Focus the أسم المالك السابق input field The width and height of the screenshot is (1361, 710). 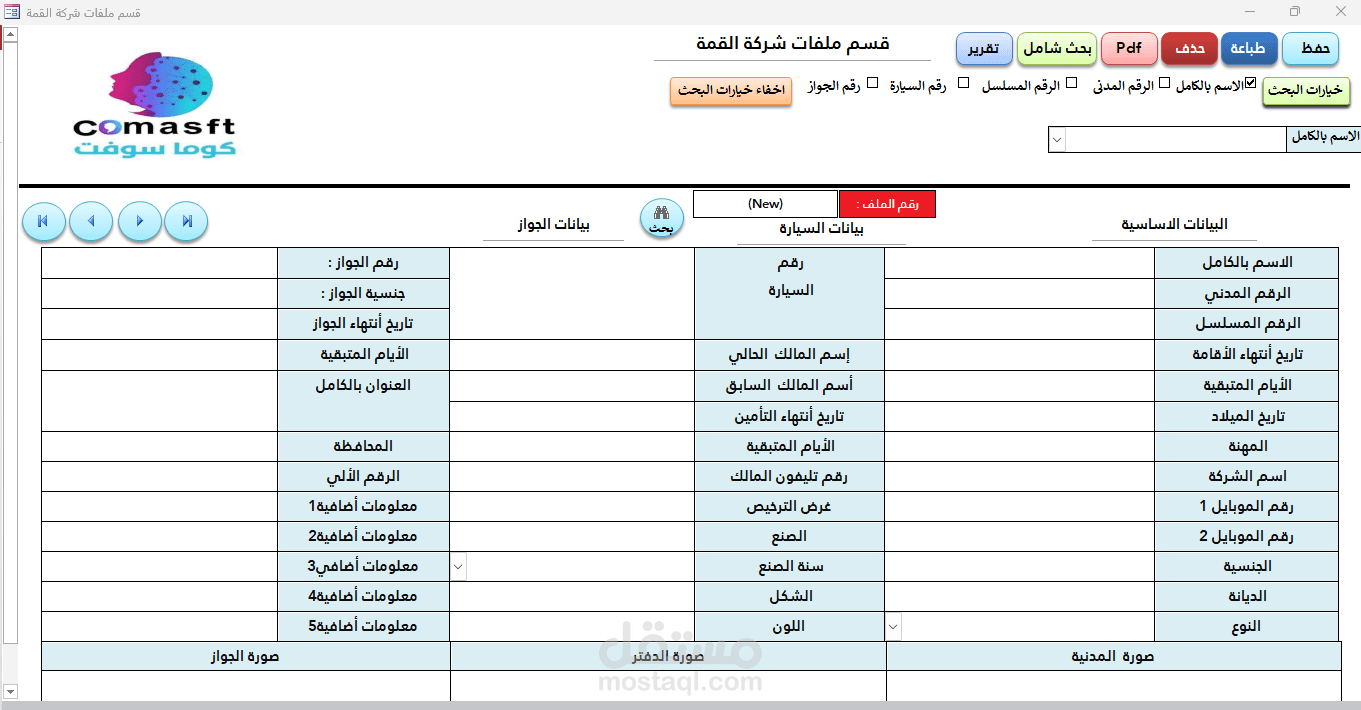[572, 386]
